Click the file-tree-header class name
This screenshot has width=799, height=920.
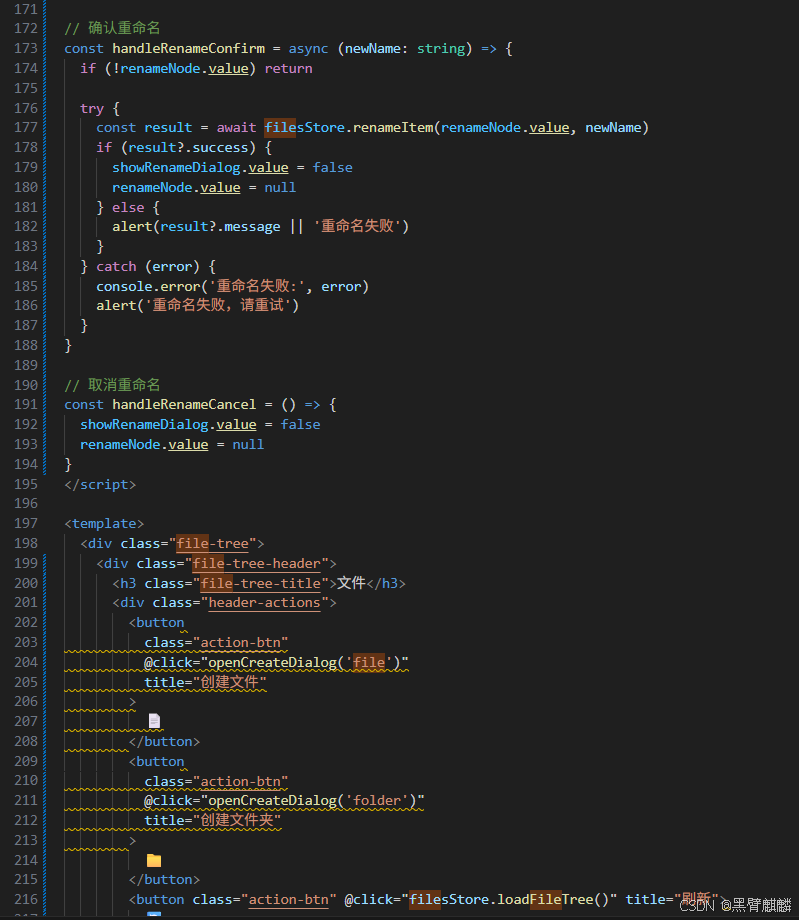pyautogui.click(x=256, y=564)
